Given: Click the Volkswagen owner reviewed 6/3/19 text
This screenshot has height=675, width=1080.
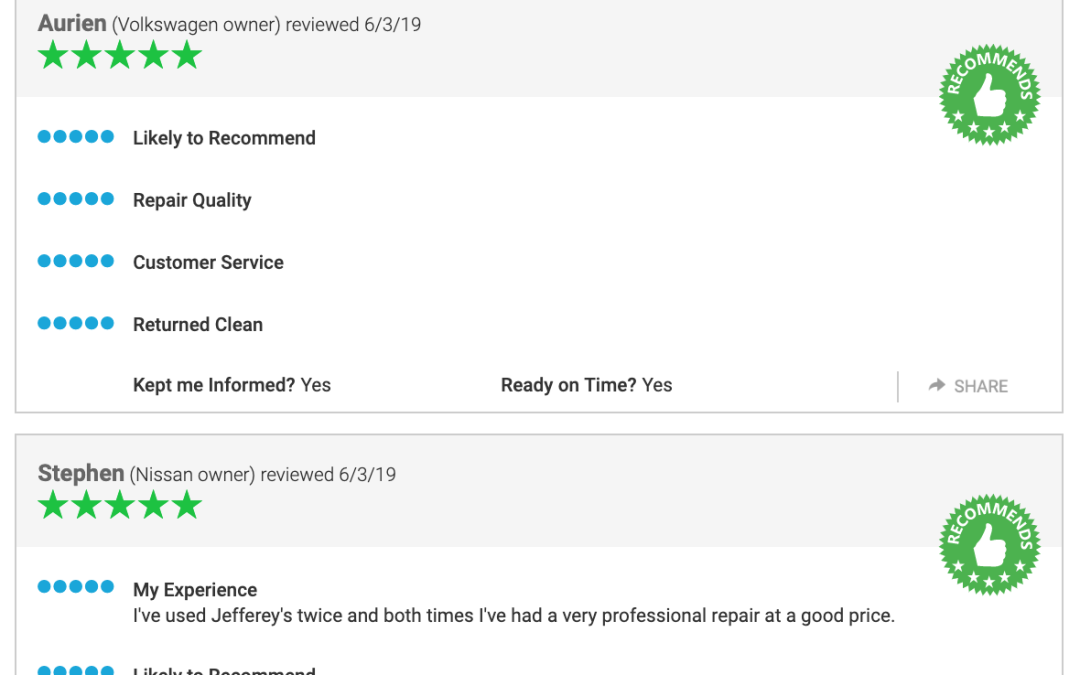Looking at the screenshot, I should point(267,25).
